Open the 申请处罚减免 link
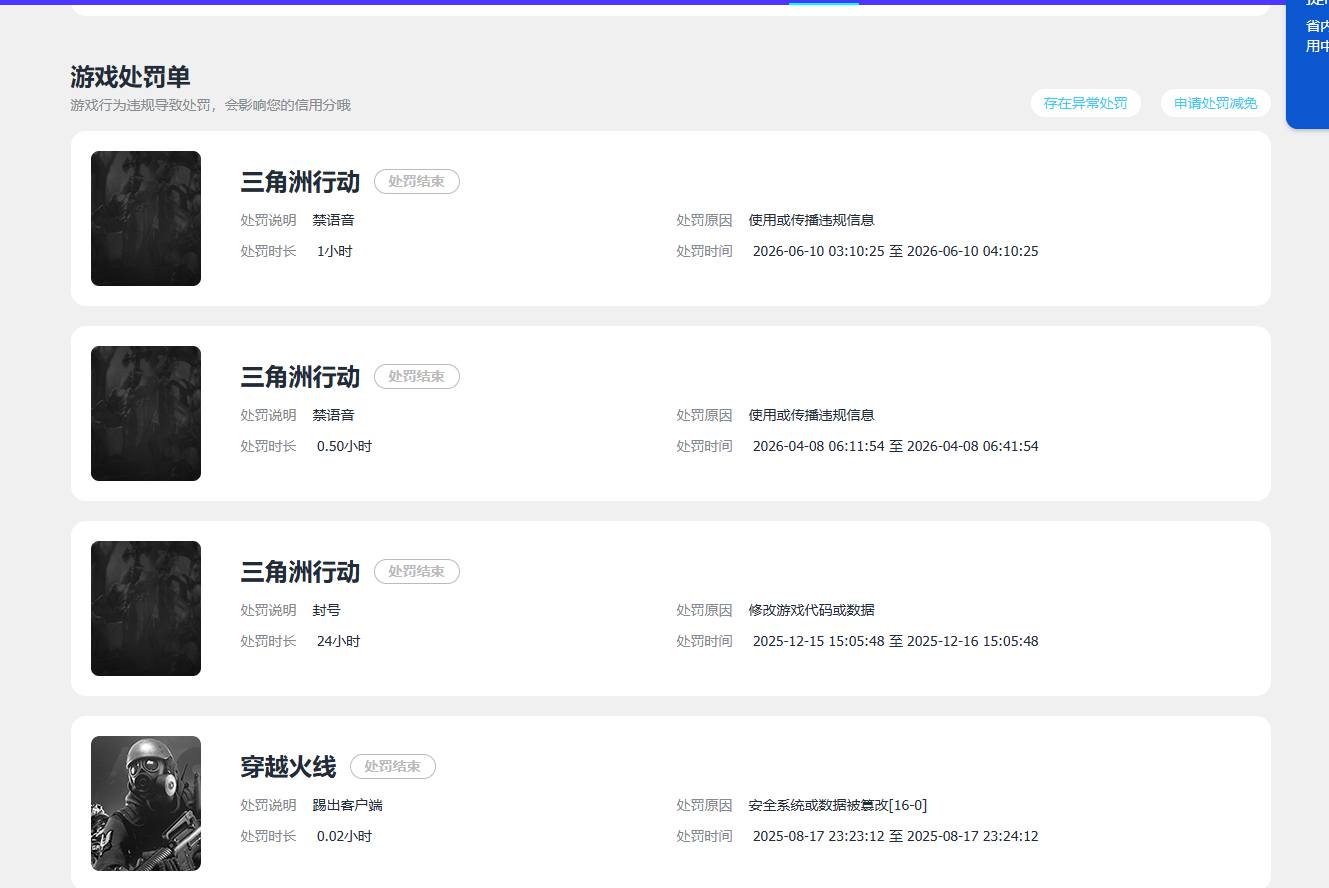Screen dimensions: 1329x888 1215,103
